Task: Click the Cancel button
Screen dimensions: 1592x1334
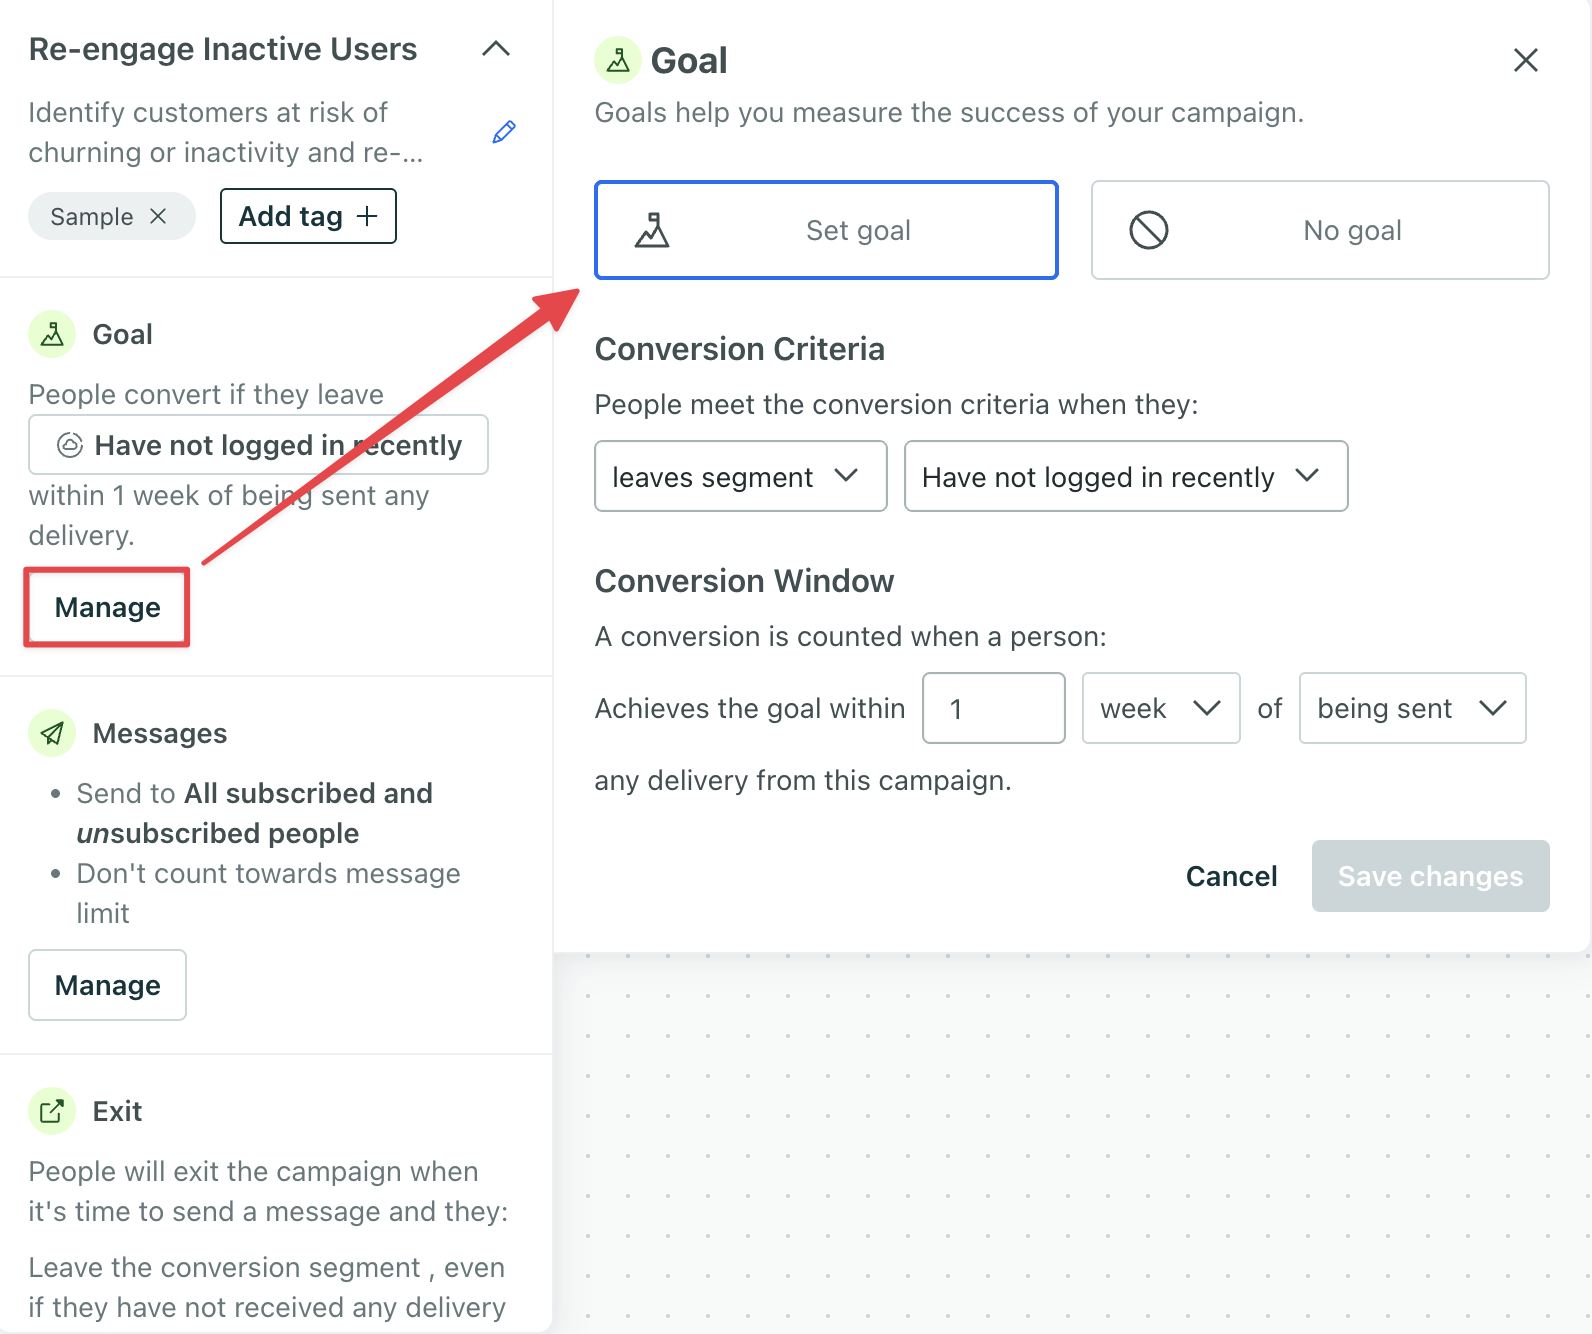Action: [x=1231, y=876]
